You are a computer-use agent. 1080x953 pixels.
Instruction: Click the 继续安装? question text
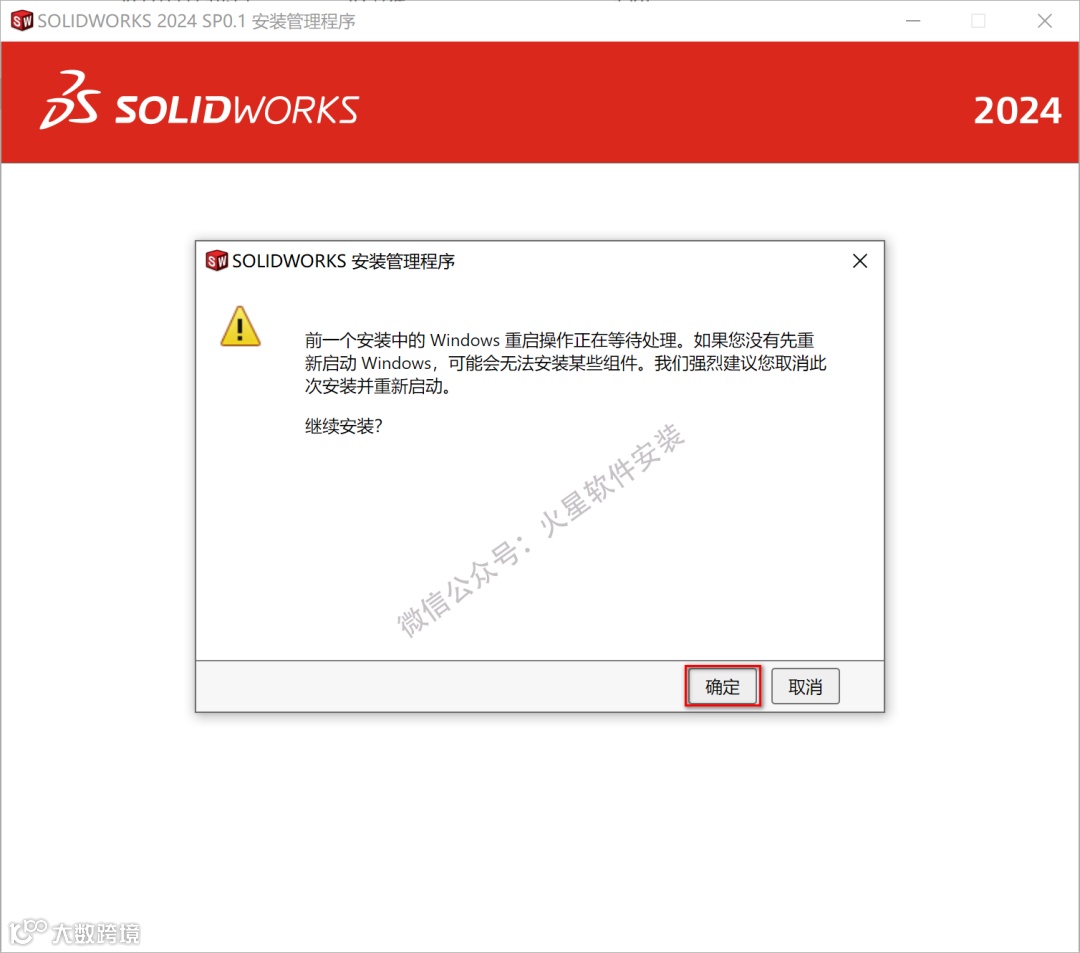click(344, 426)
